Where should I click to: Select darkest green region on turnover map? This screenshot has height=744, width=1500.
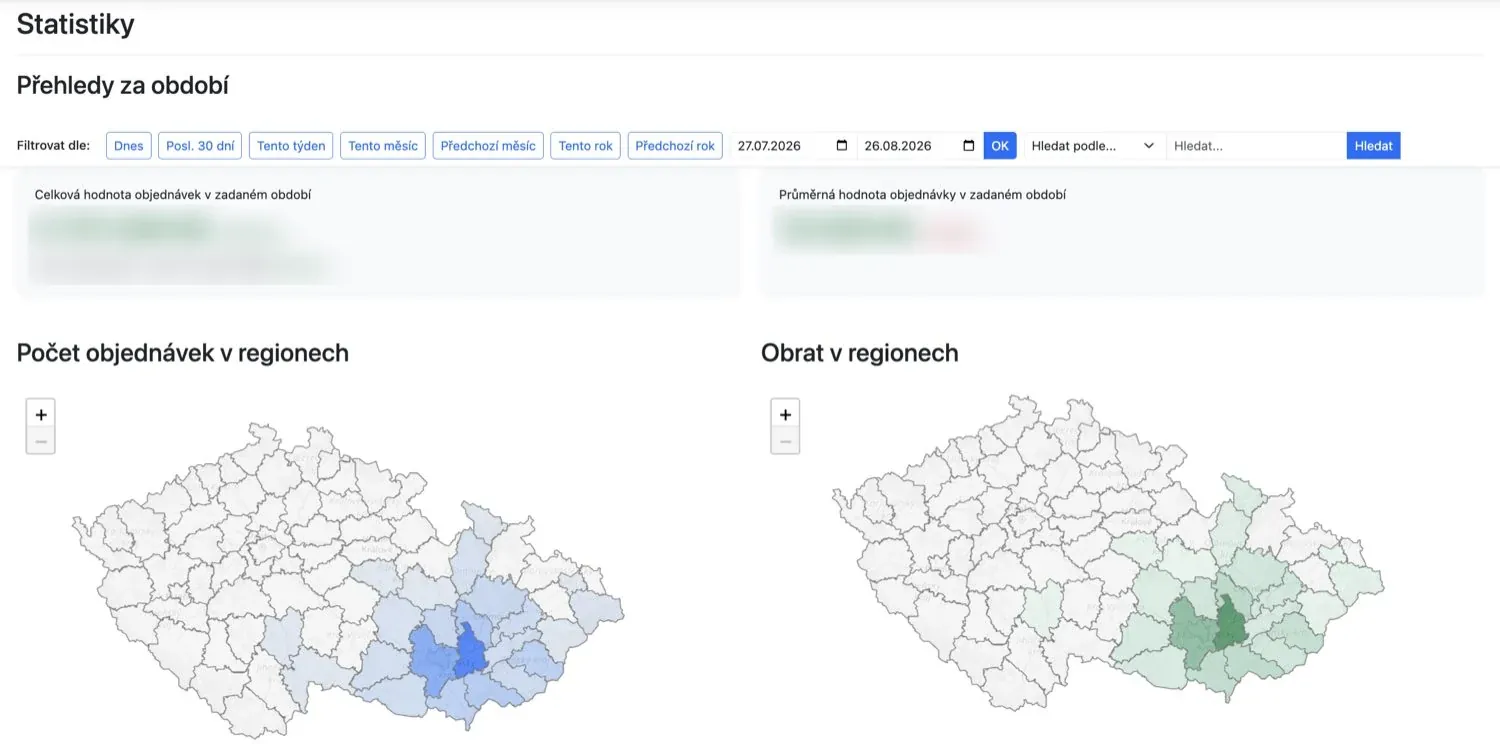pos(1229,626)
